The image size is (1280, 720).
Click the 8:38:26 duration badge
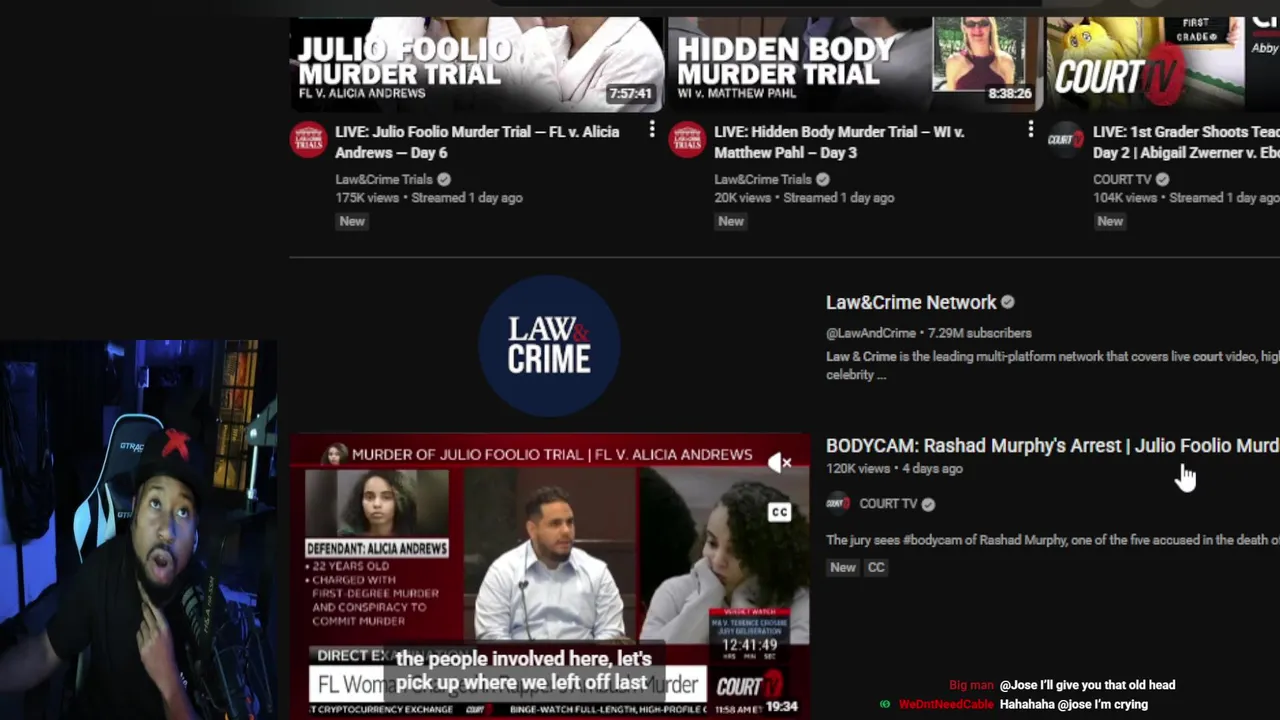click(x=1009, y=93)
